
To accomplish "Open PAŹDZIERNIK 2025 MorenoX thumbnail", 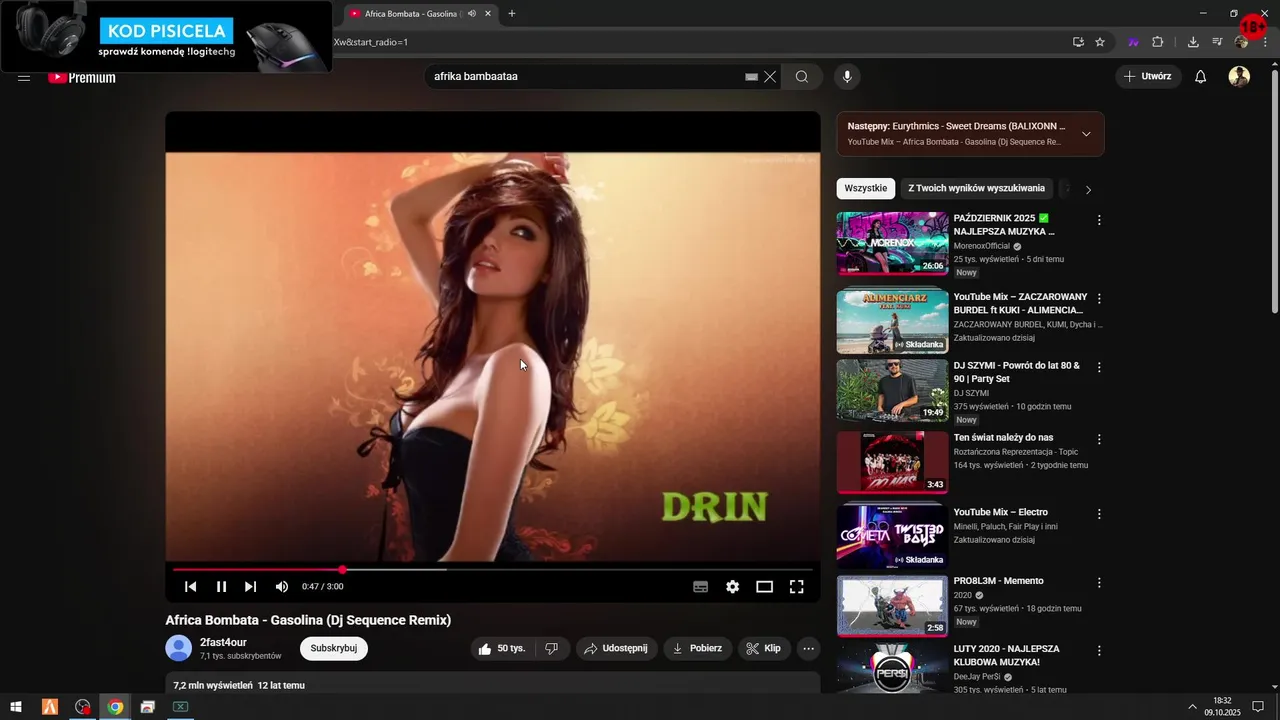I will pyautogui.click(x=892, y=243).
